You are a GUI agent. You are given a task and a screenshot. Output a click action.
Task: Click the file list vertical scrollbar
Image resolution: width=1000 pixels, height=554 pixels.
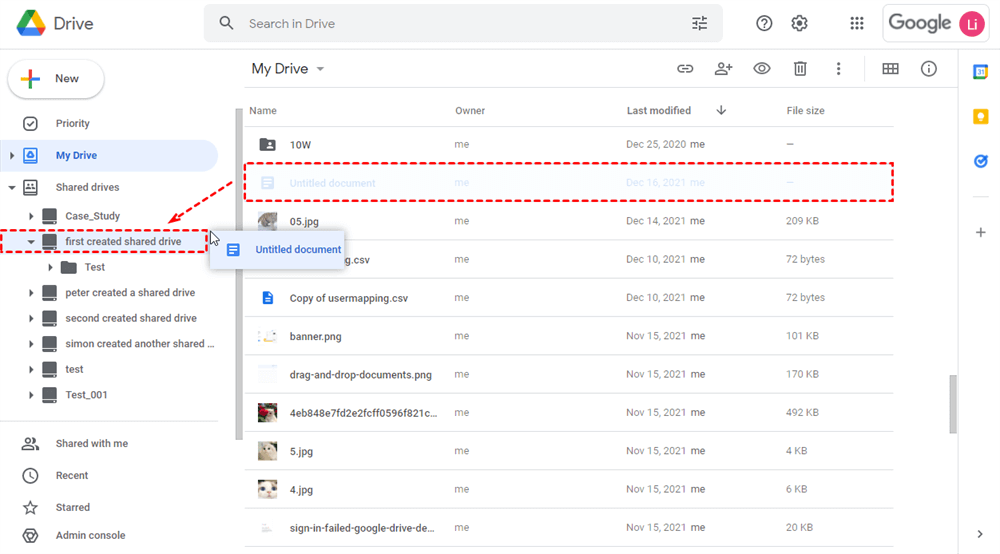pos(953,404)
